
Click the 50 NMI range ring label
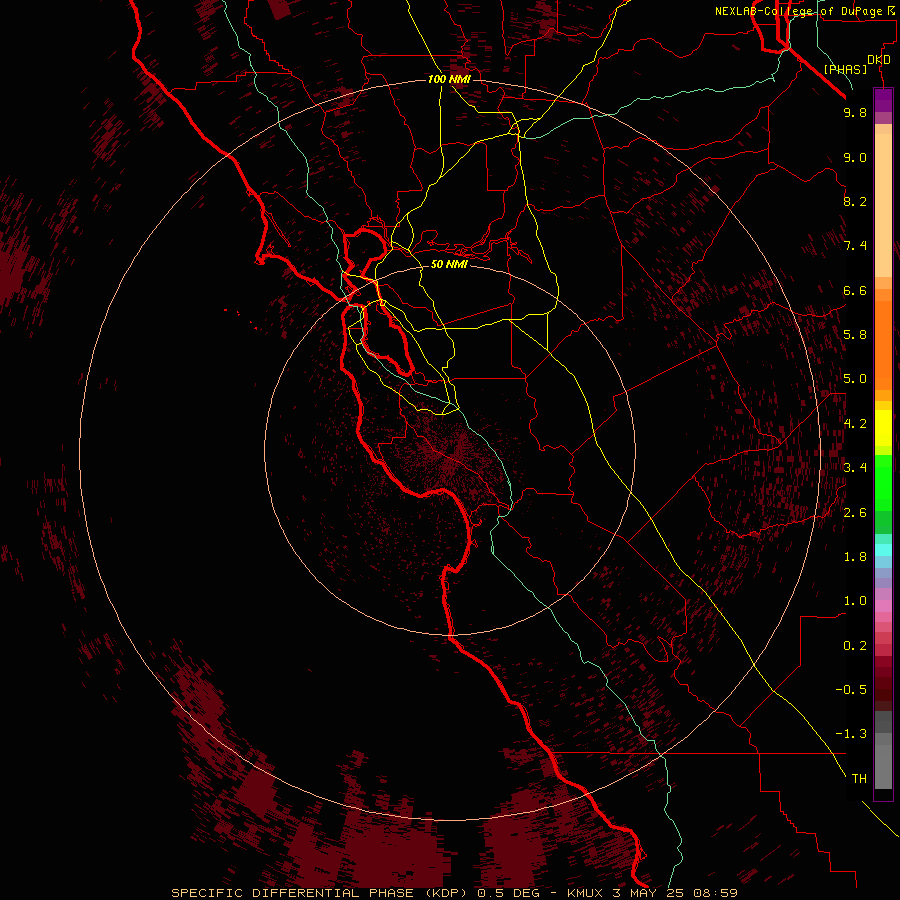pyautogui.click(x=449, y=264)
